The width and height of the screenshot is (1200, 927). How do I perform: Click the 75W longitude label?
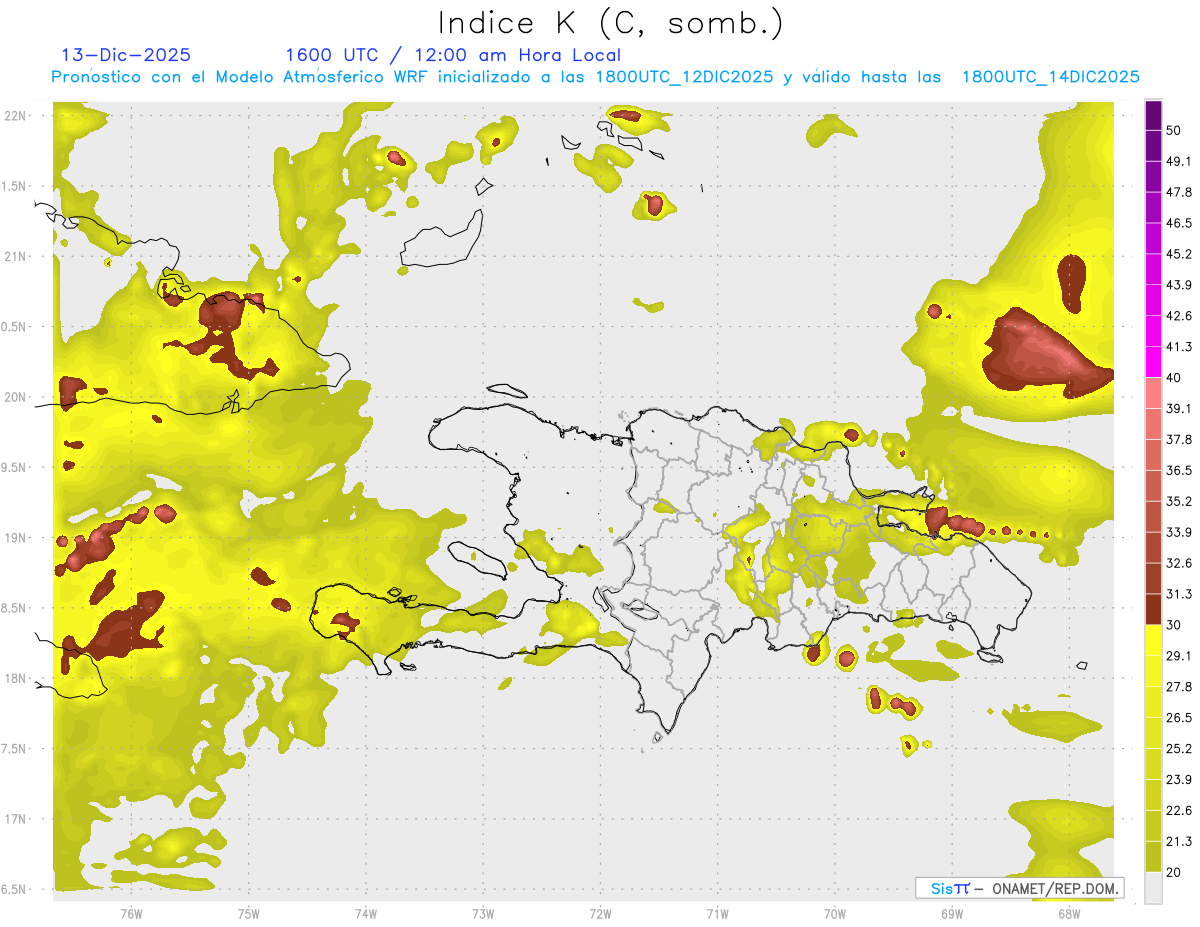coord(249,913)
